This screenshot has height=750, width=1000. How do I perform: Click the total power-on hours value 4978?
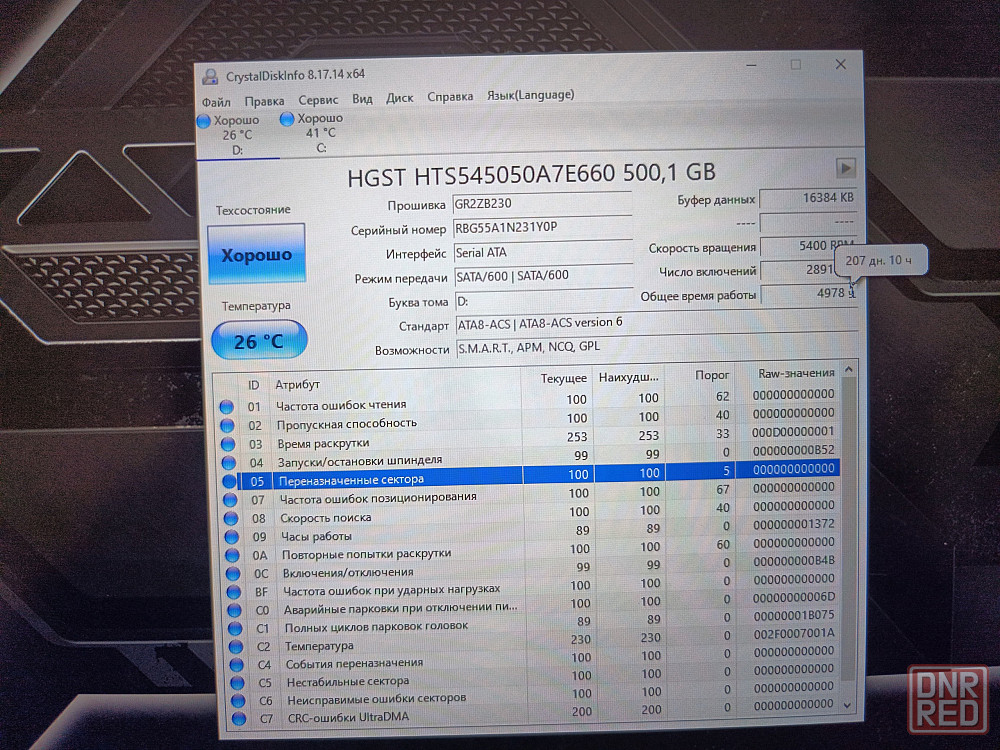pos(809,293)
